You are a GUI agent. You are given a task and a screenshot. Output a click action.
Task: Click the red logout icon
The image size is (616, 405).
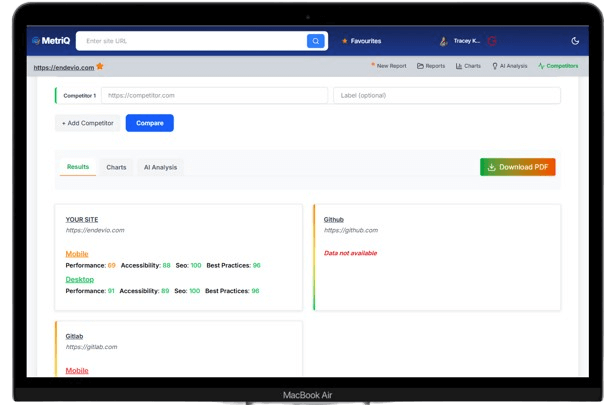492,41
